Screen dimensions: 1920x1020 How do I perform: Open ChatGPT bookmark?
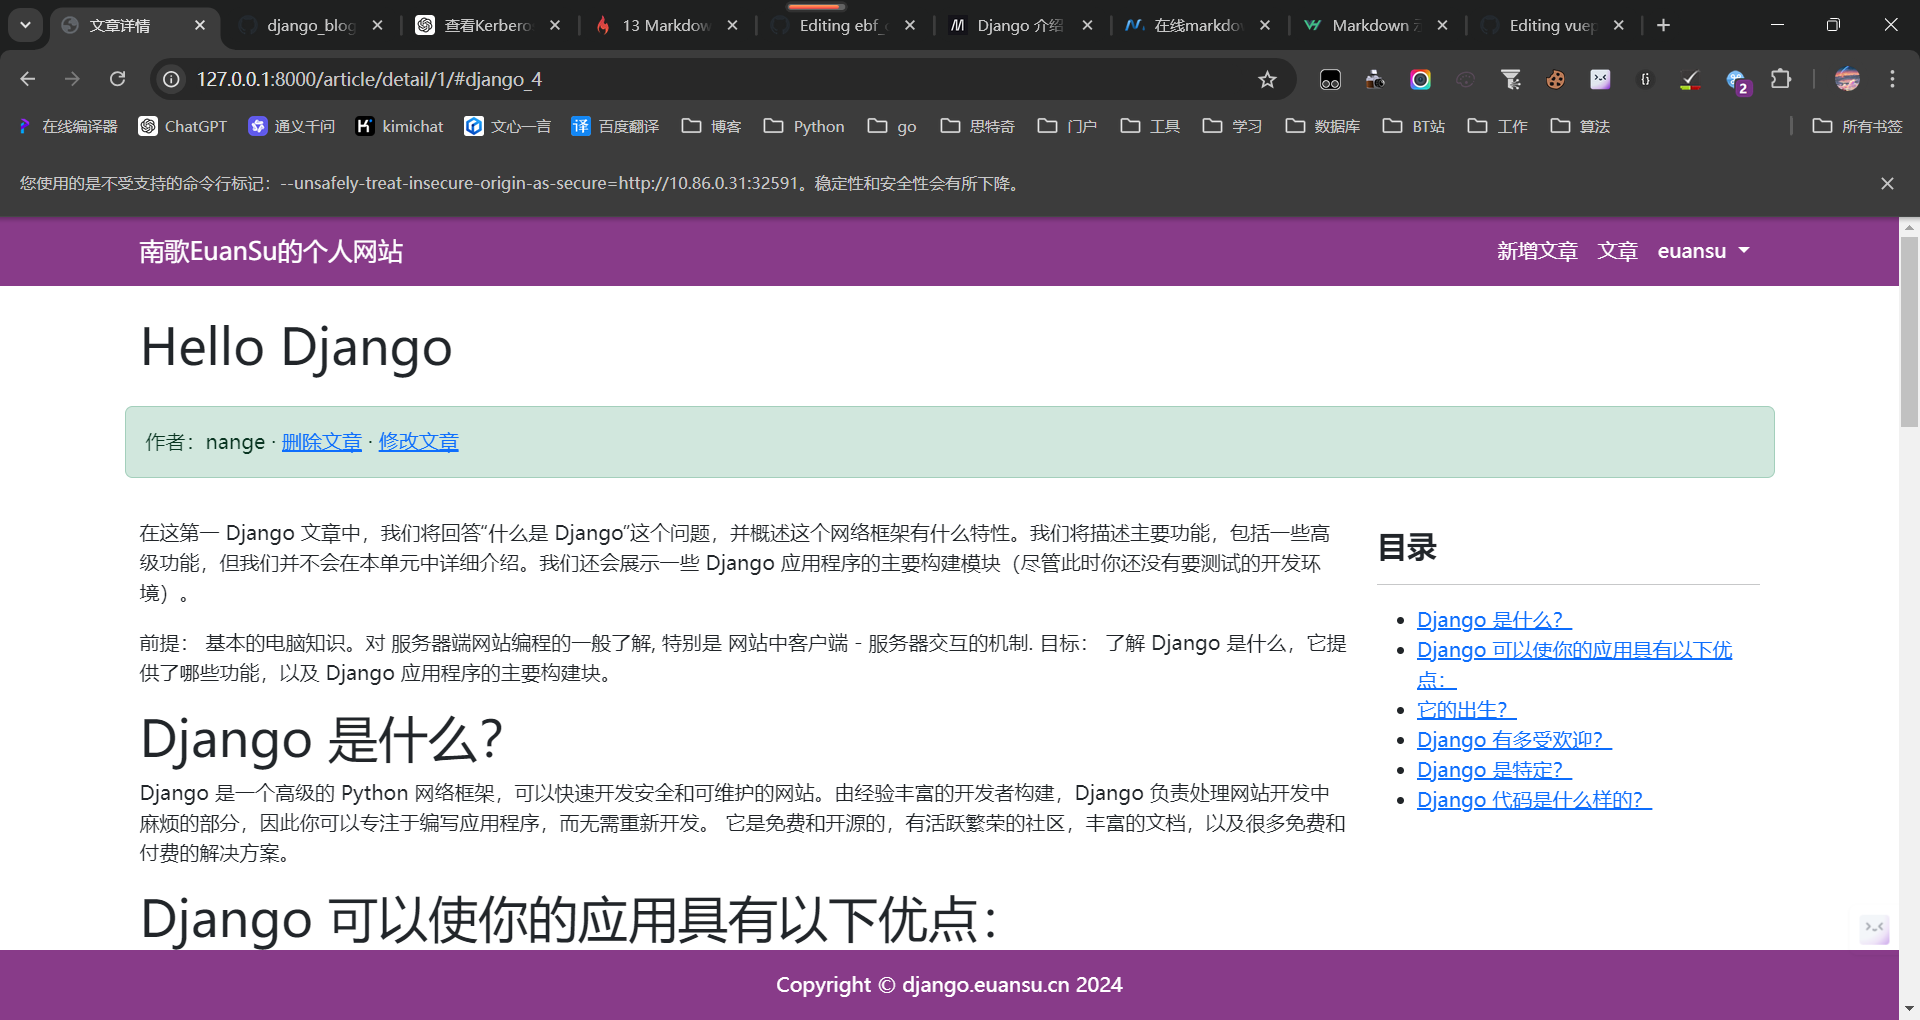[183, 126]
